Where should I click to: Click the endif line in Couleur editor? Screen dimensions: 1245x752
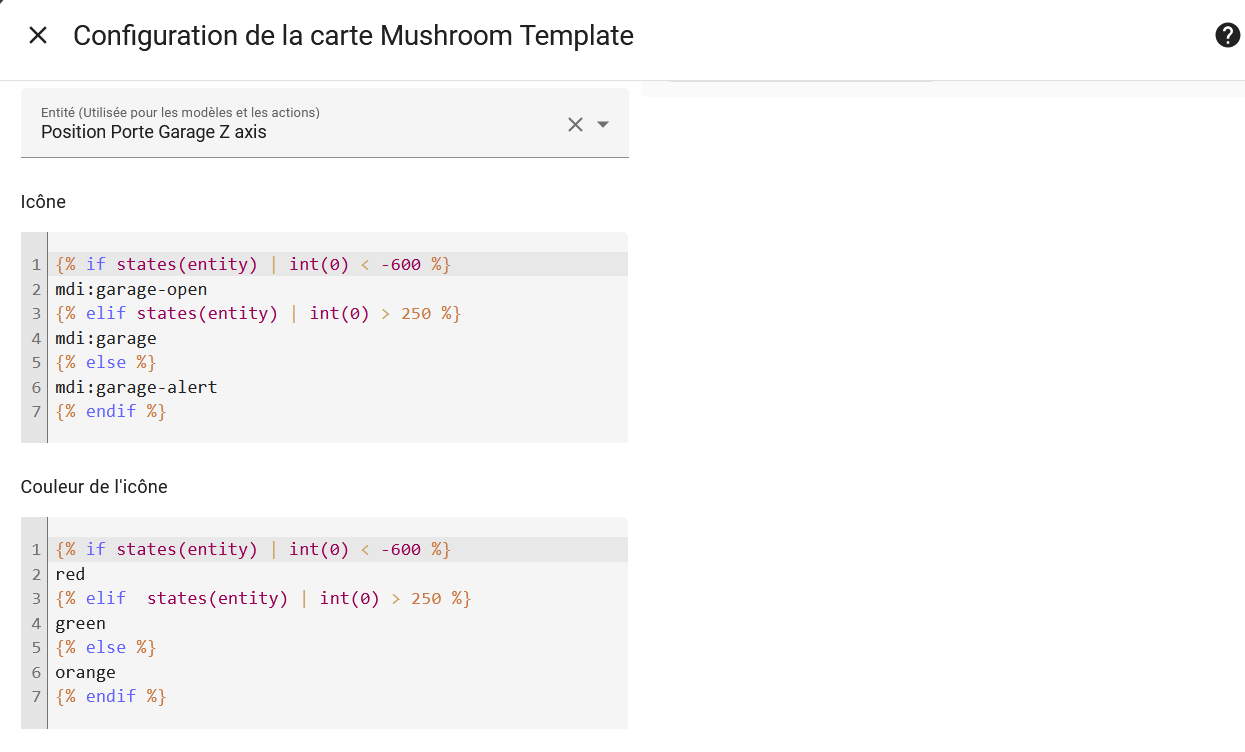pyautogui.click(x=111, y=696)
